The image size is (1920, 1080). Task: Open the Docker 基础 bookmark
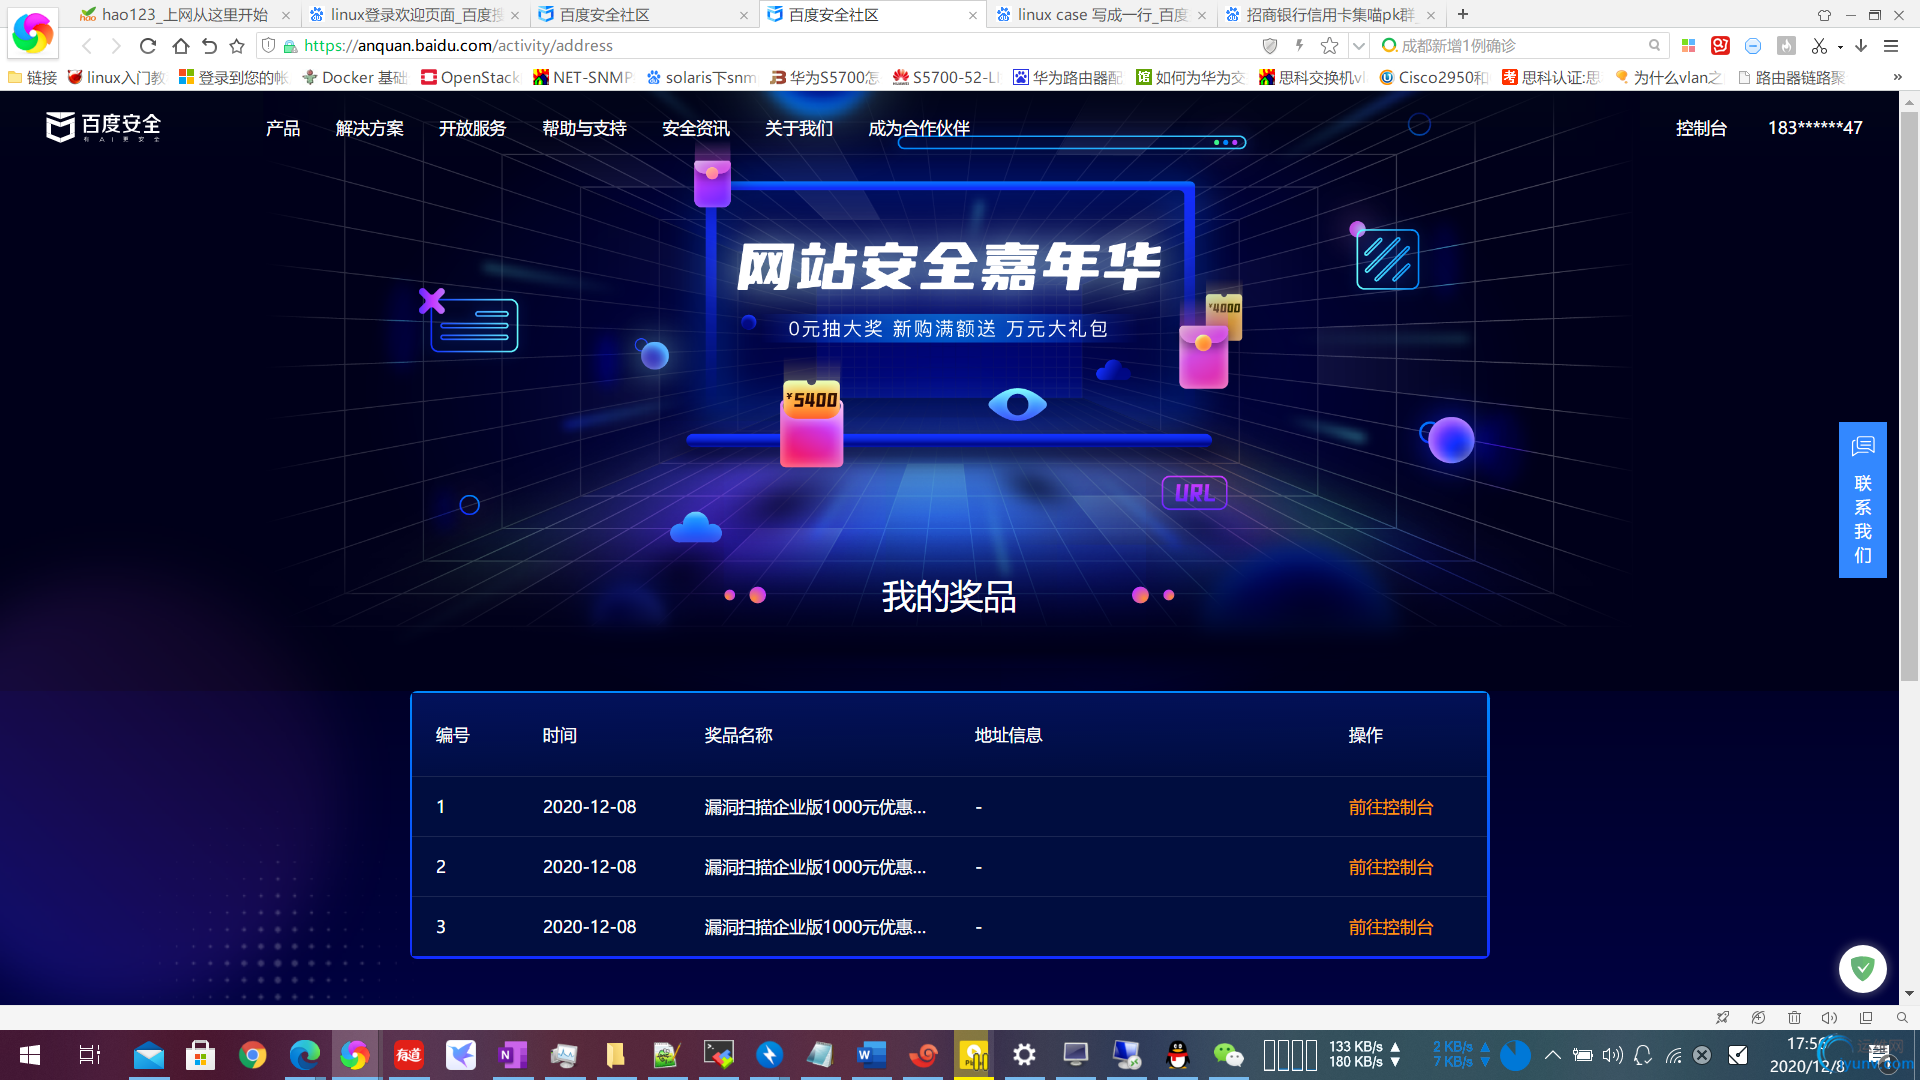pos(355,77)
